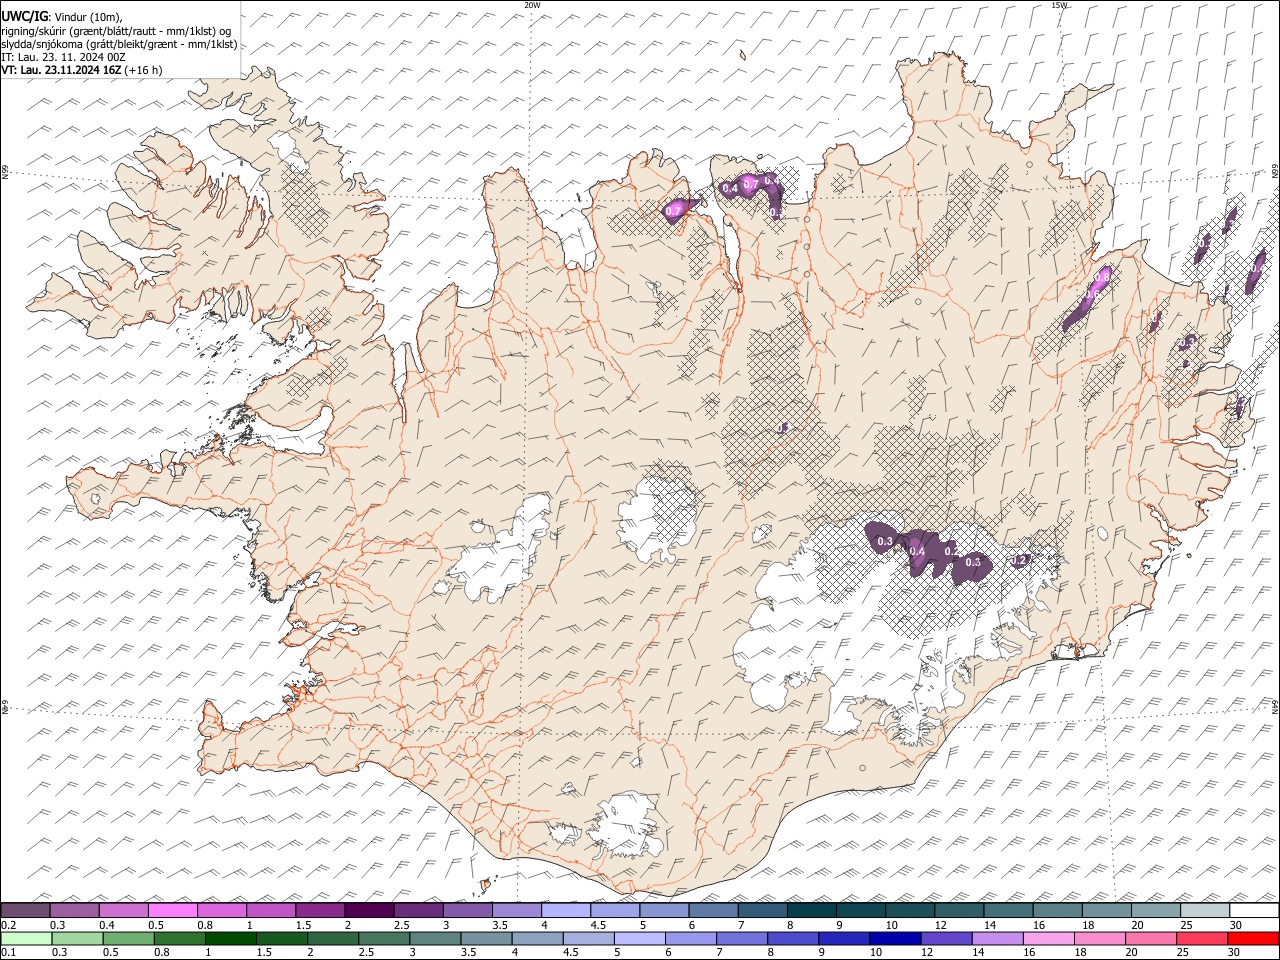
Task: Click the lower legend swatch between 0.5 and 0.8
Action: (x=129, y=938)
